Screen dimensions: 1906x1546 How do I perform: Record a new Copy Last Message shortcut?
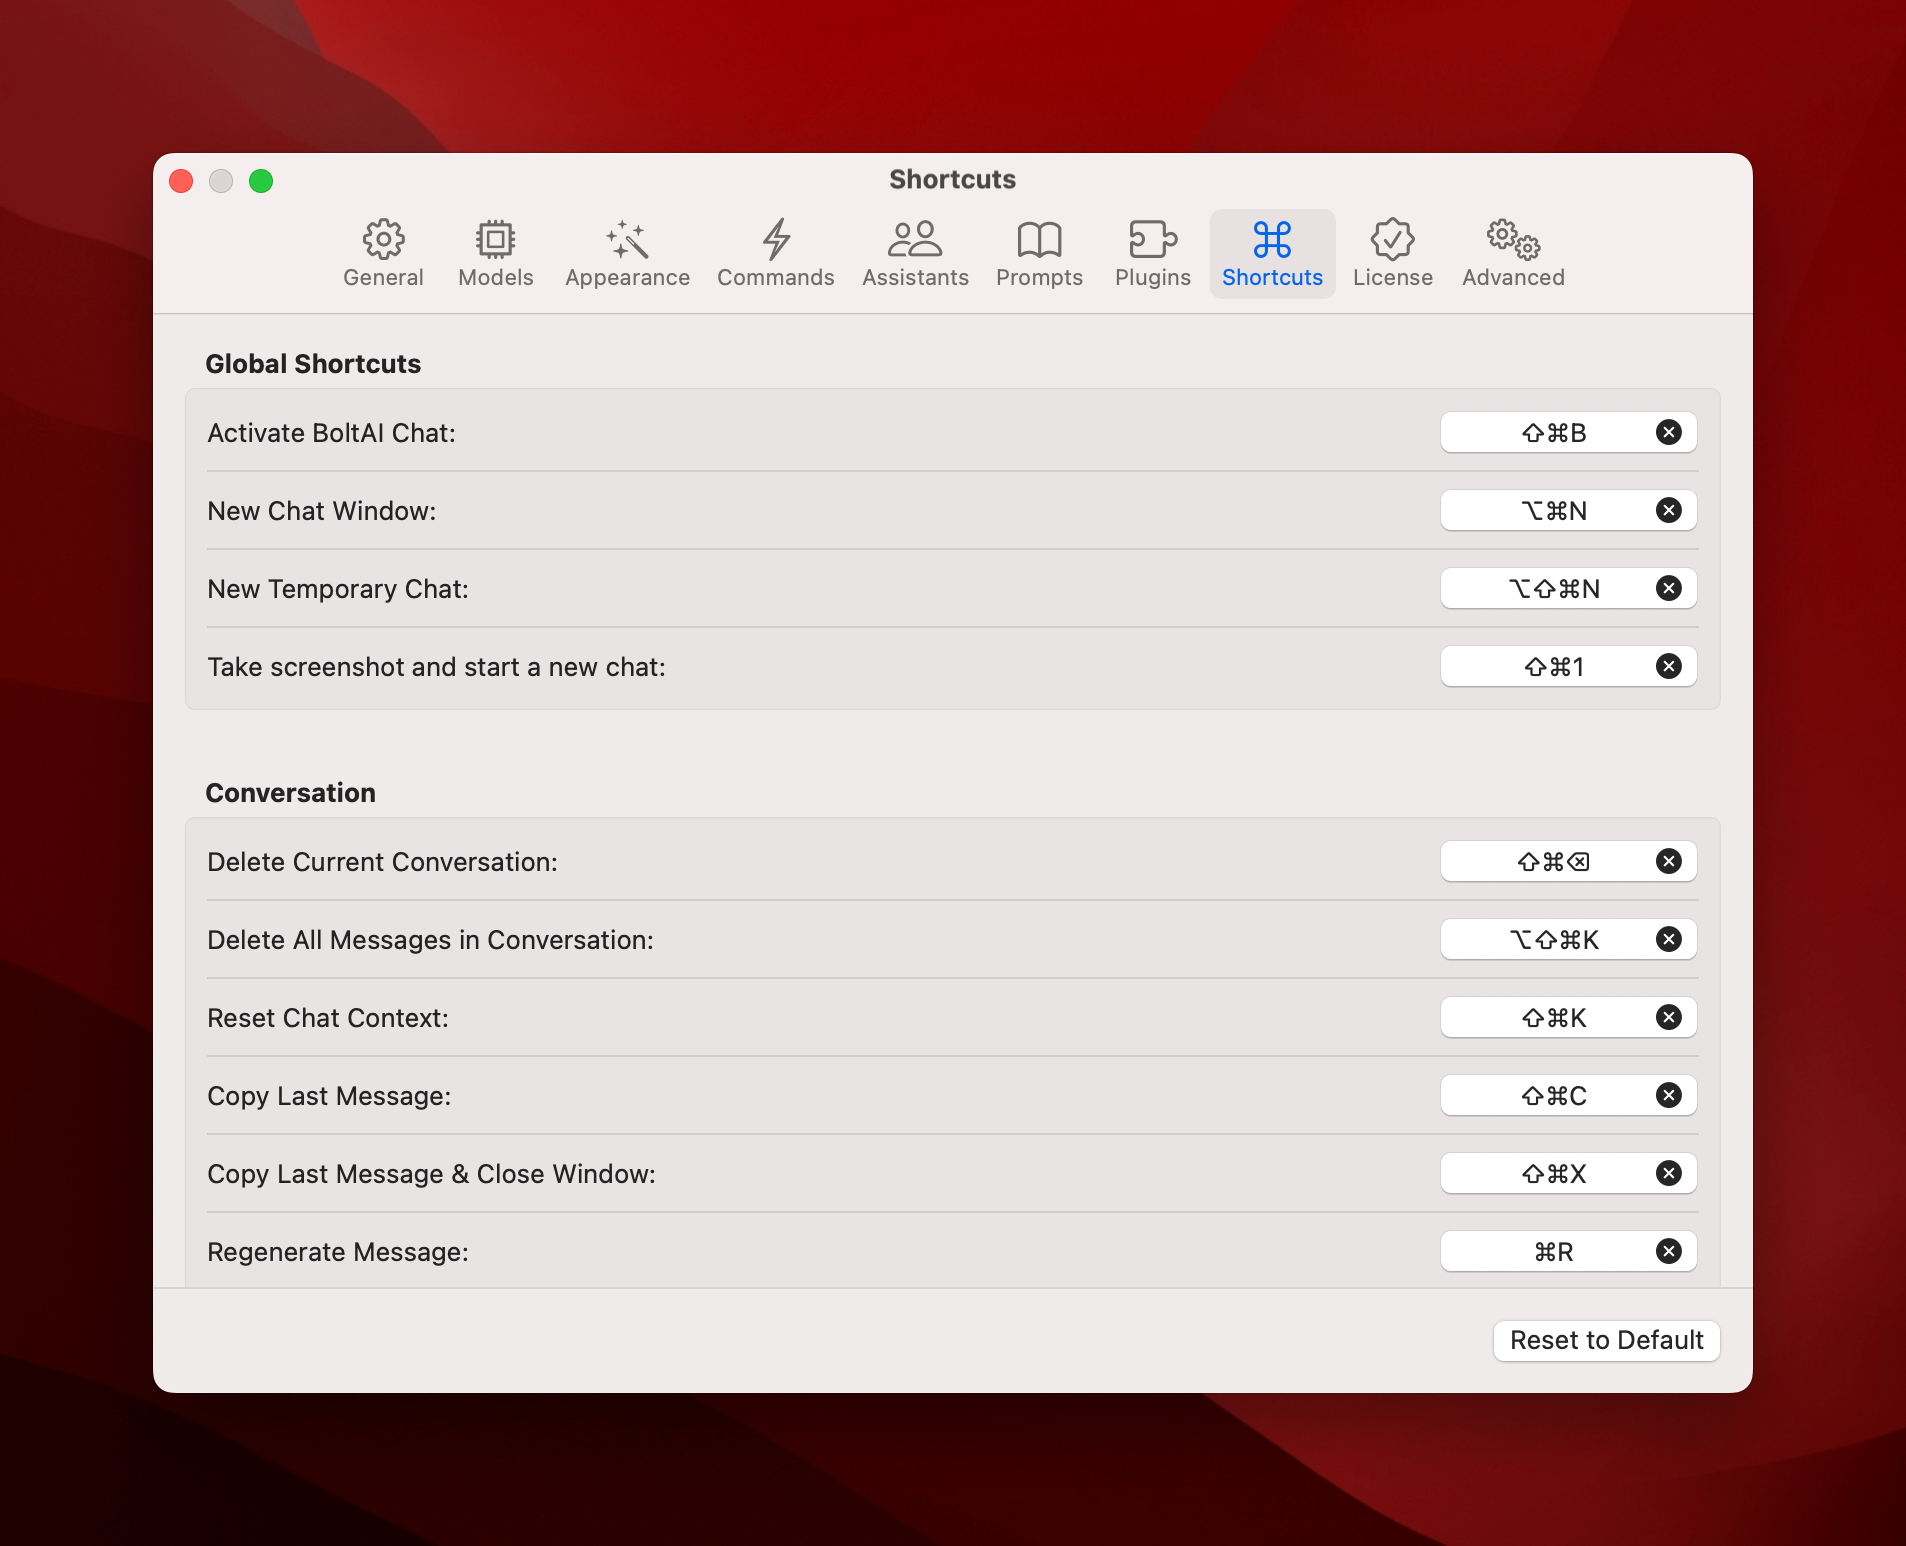point(1552,1095)
